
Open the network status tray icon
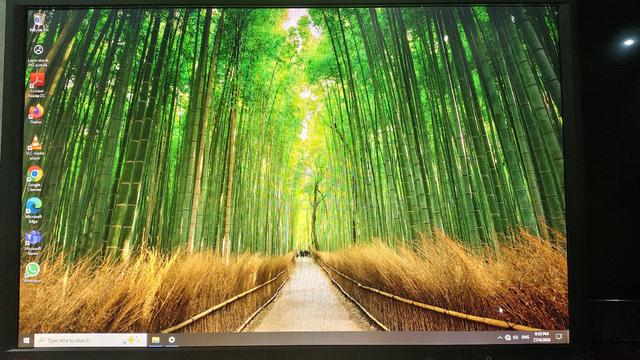tap(508, 338)
